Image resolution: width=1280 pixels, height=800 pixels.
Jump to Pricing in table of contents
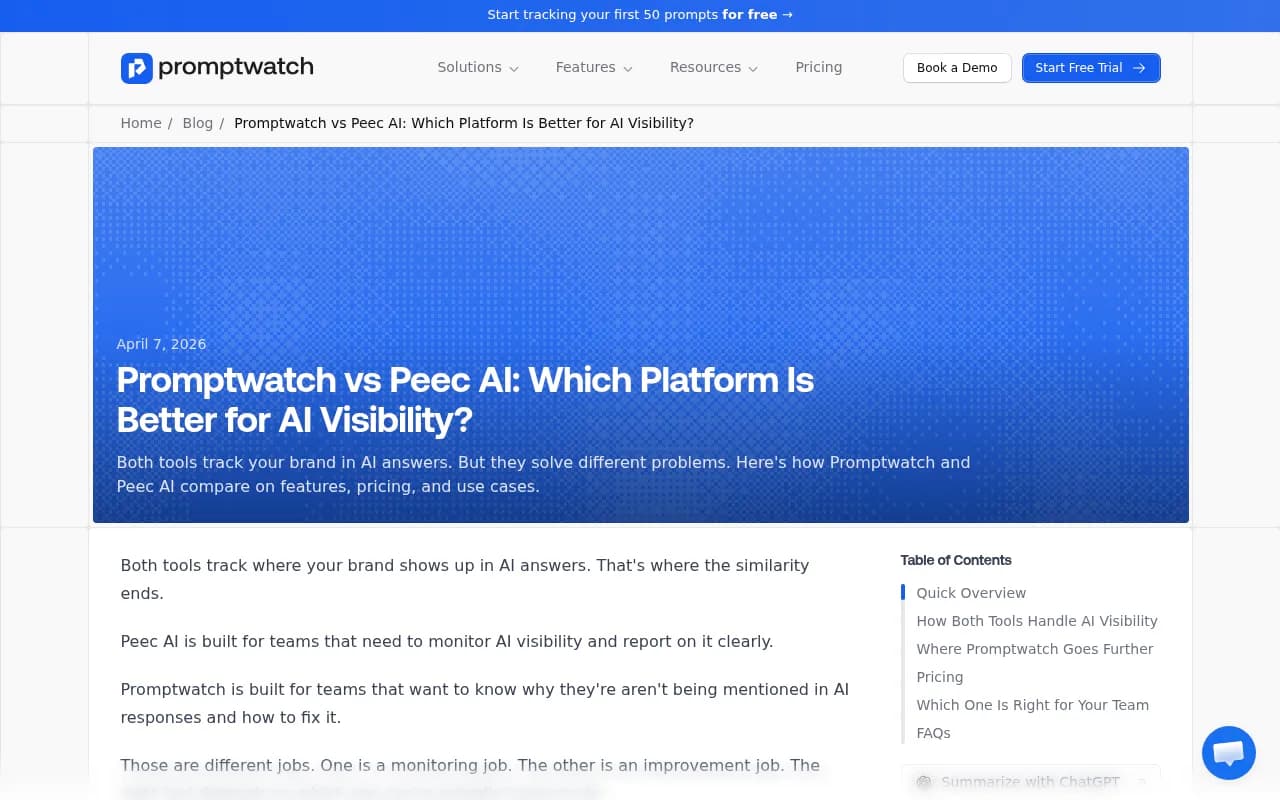point(940,677)
